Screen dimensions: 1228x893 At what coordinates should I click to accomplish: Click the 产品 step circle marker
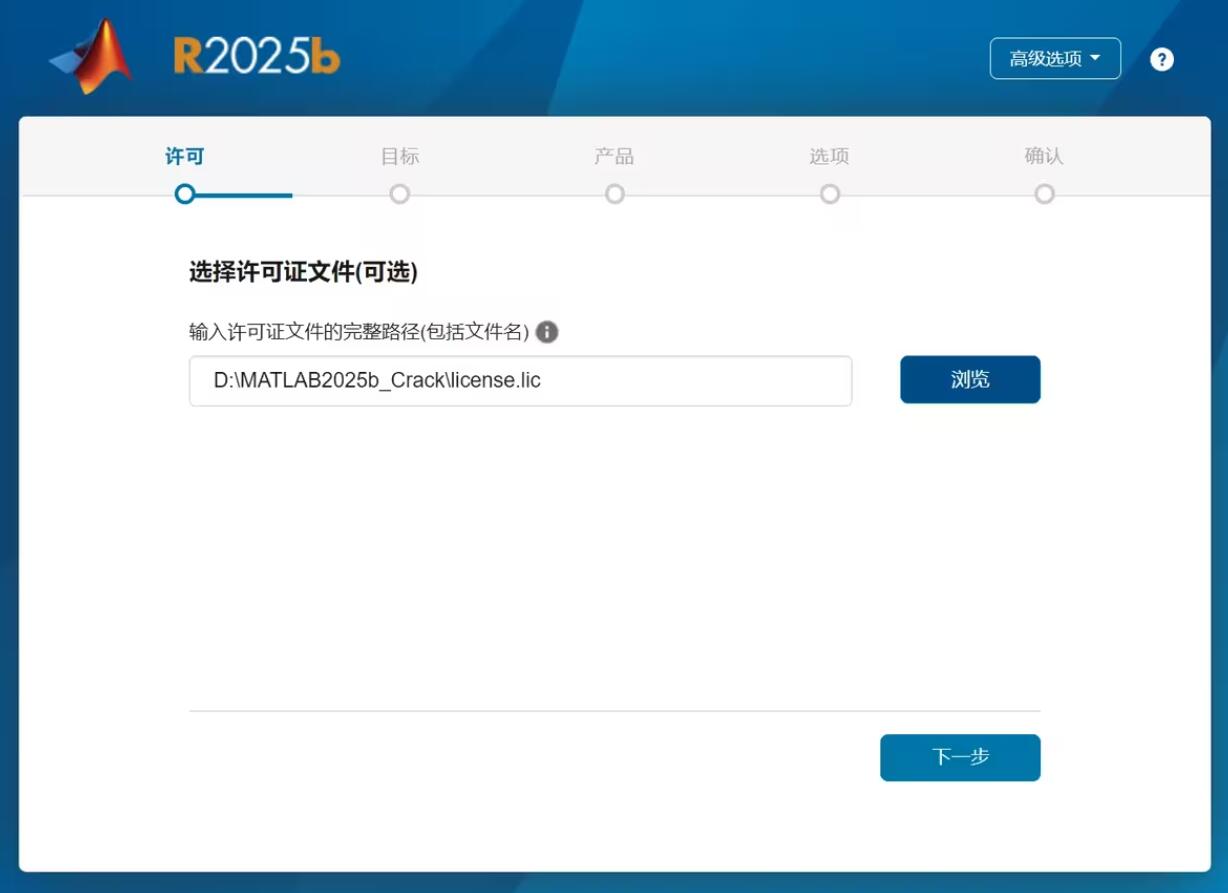click(x=615, y=194)
